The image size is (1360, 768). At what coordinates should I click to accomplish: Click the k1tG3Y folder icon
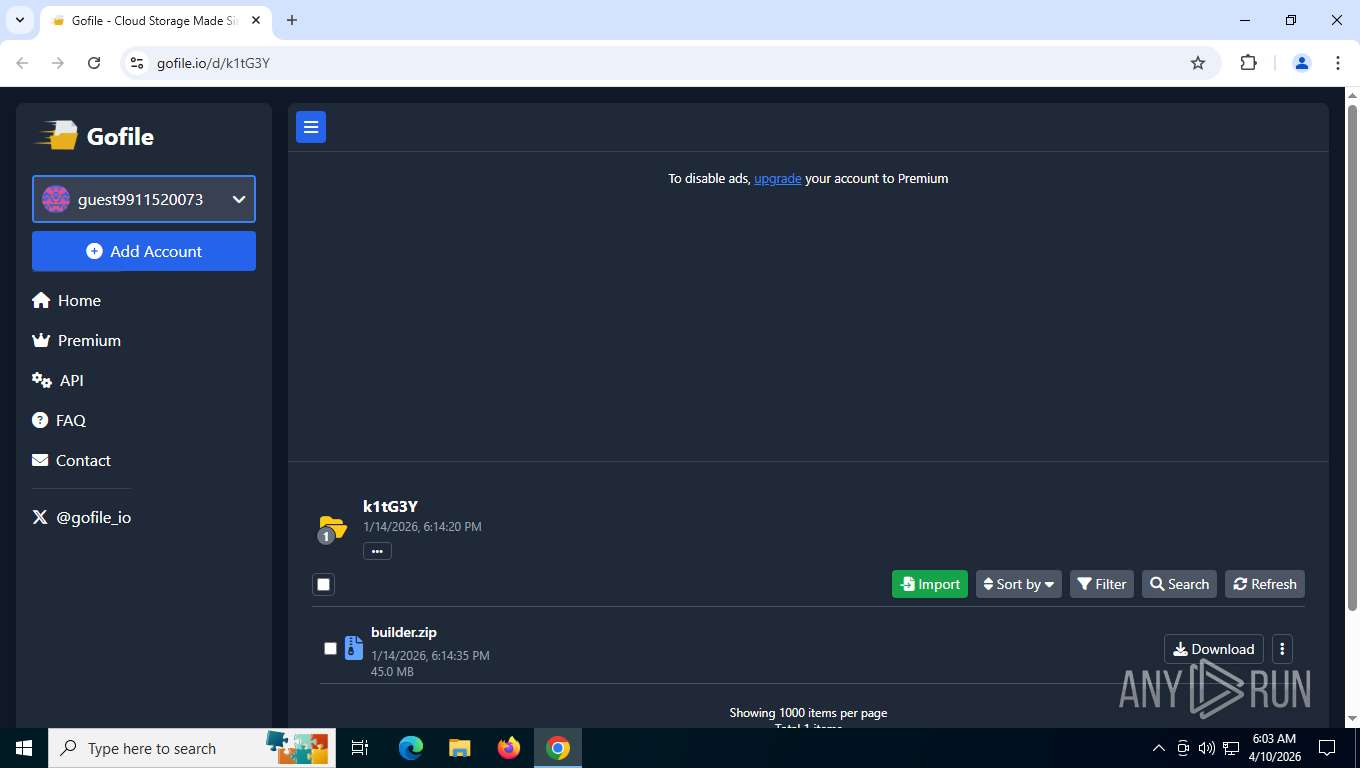tap(332, 527)
